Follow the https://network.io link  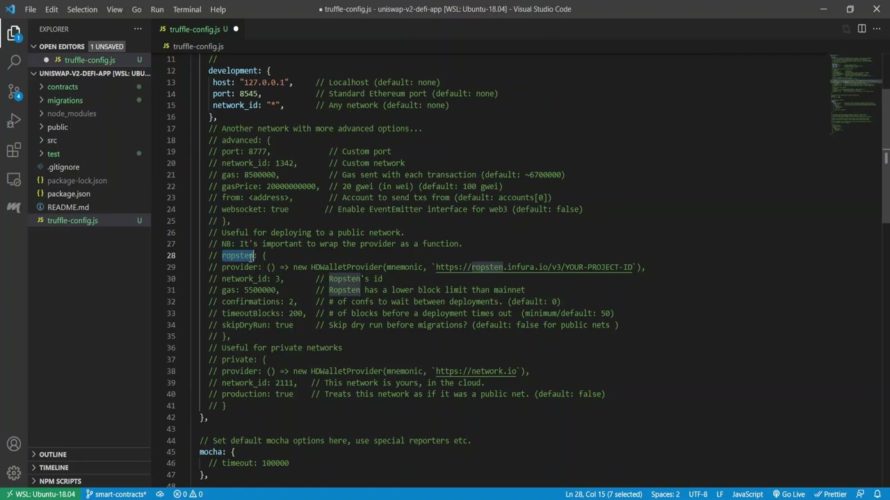click(476, 371)
